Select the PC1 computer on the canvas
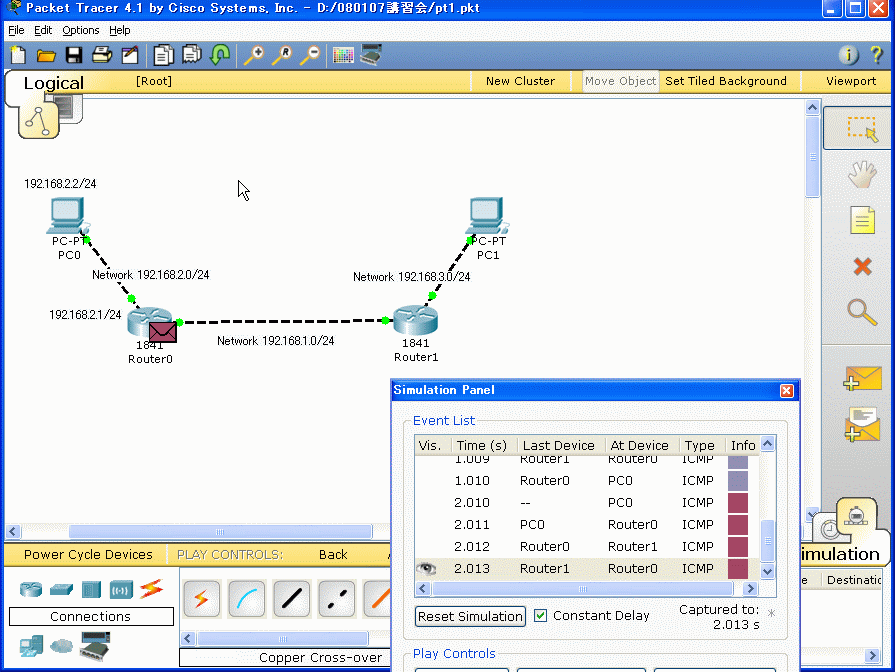The width and height of the screenshot is (895, 672). pos(488,217)
